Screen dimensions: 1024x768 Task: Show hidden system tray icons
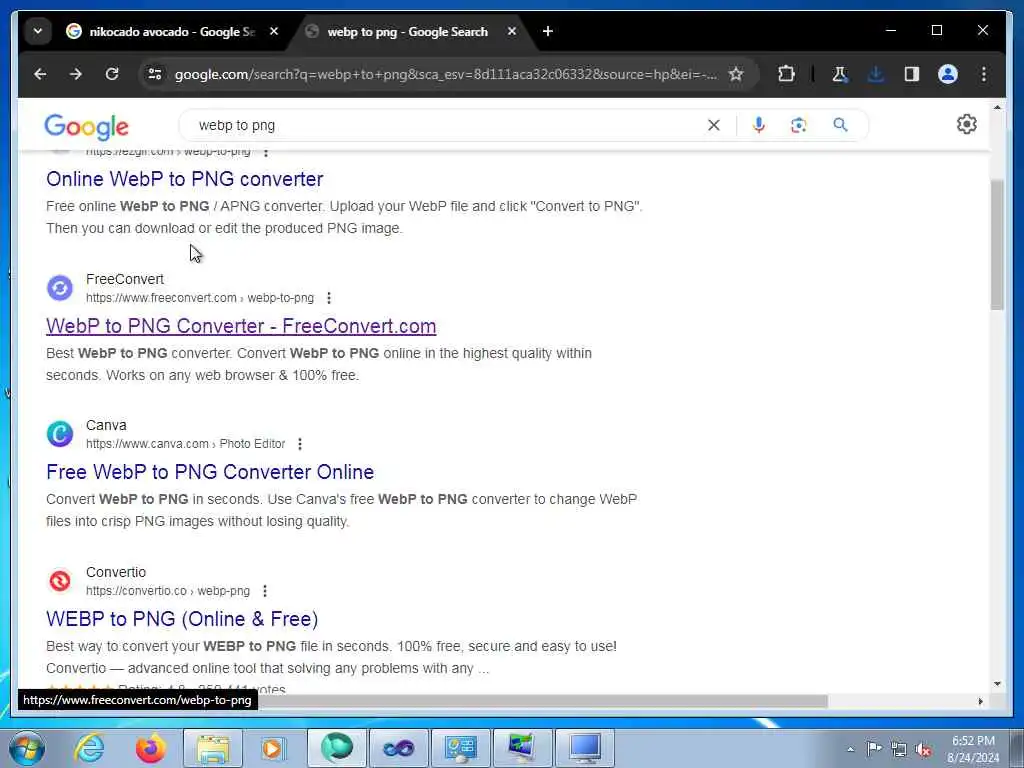850,749
